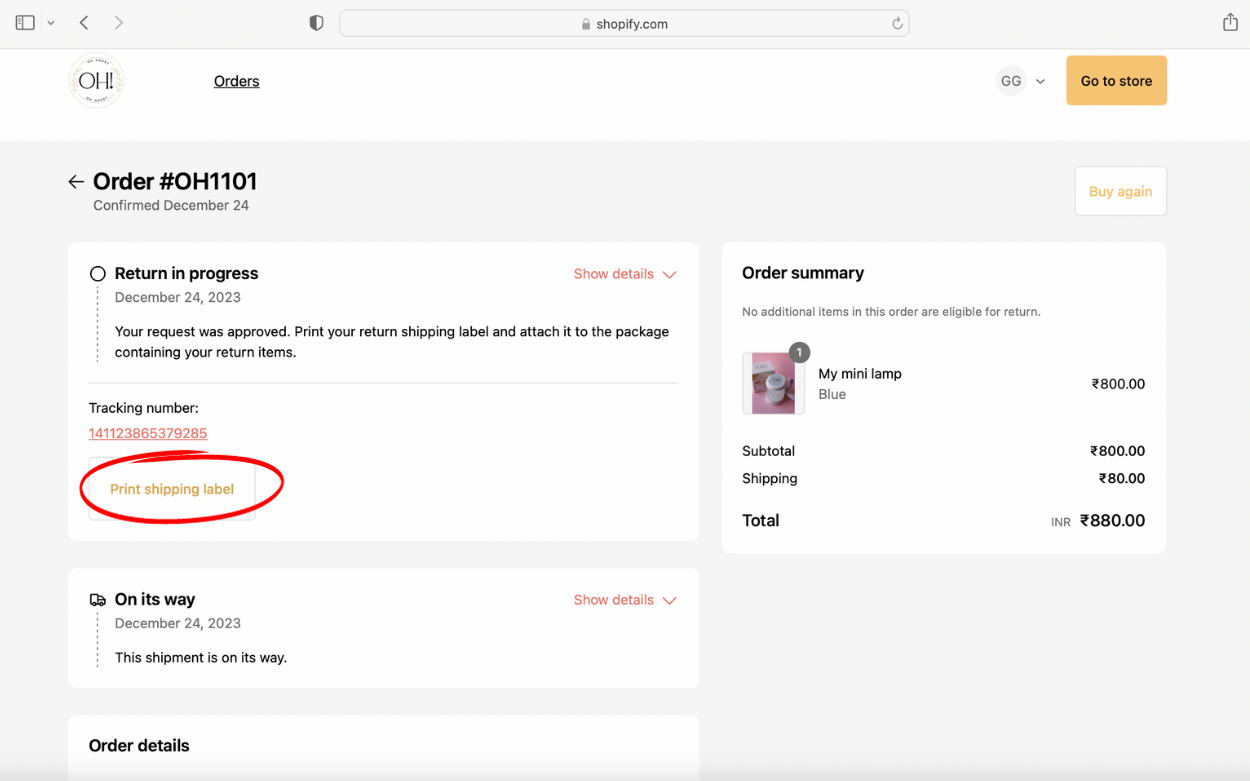
Task: Open tracking number 141123865379285 link
Action: (148, 433)
